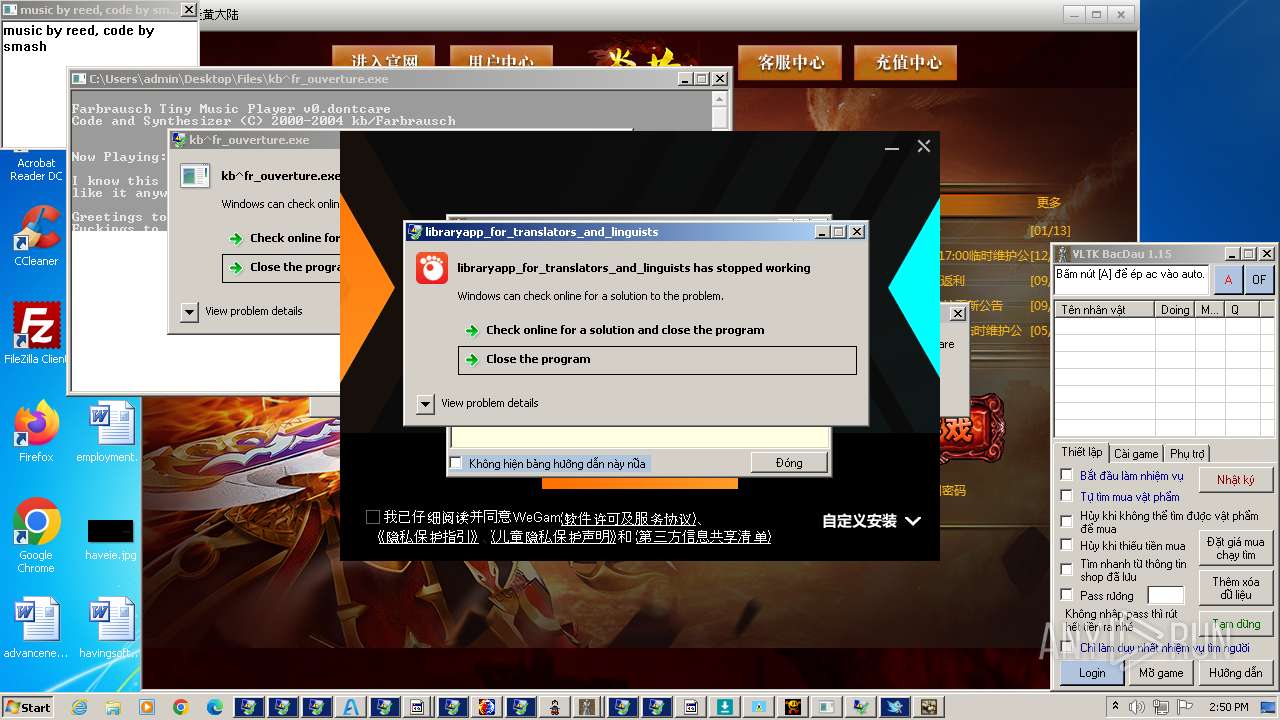
Task: Expand View problem details in libraryapp dialog
Action: [425, 403]
